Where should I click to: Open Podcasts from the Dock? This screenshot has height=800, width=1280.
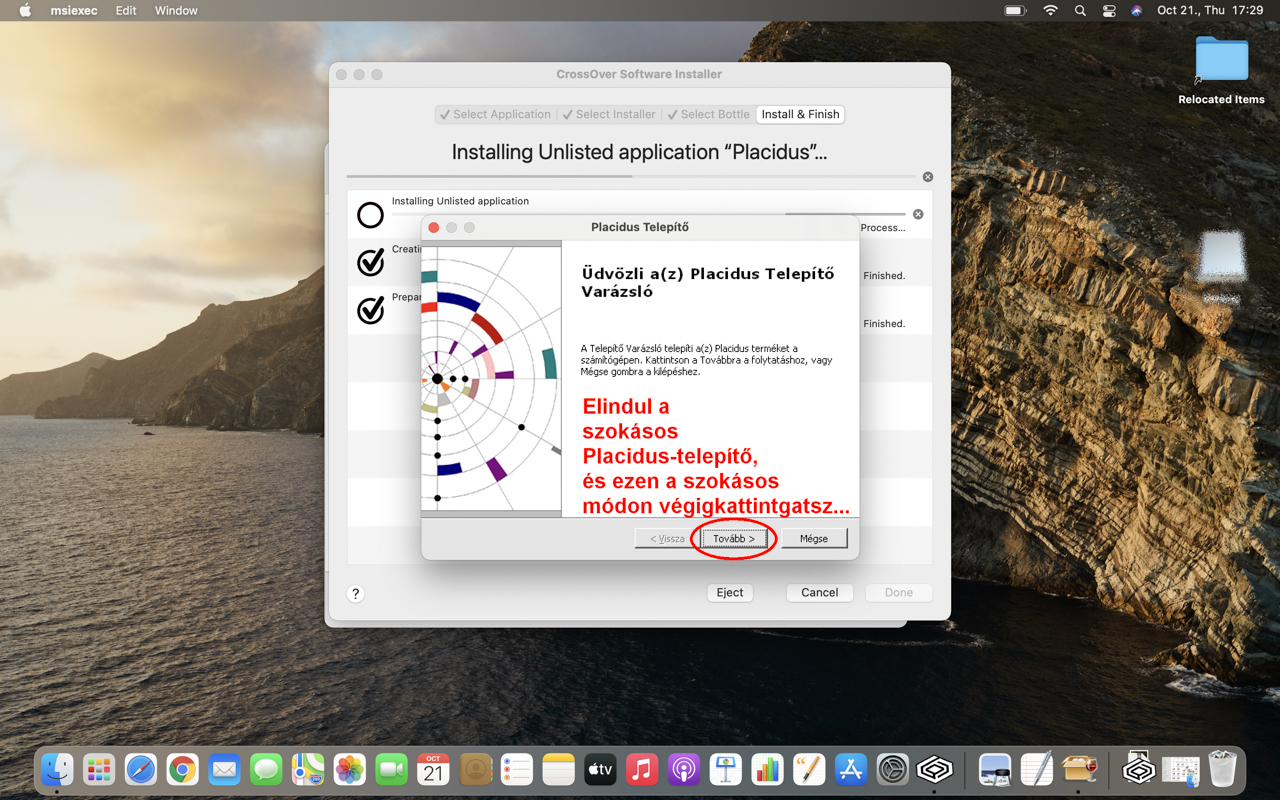pyautogui.click(x=684, y=769)
